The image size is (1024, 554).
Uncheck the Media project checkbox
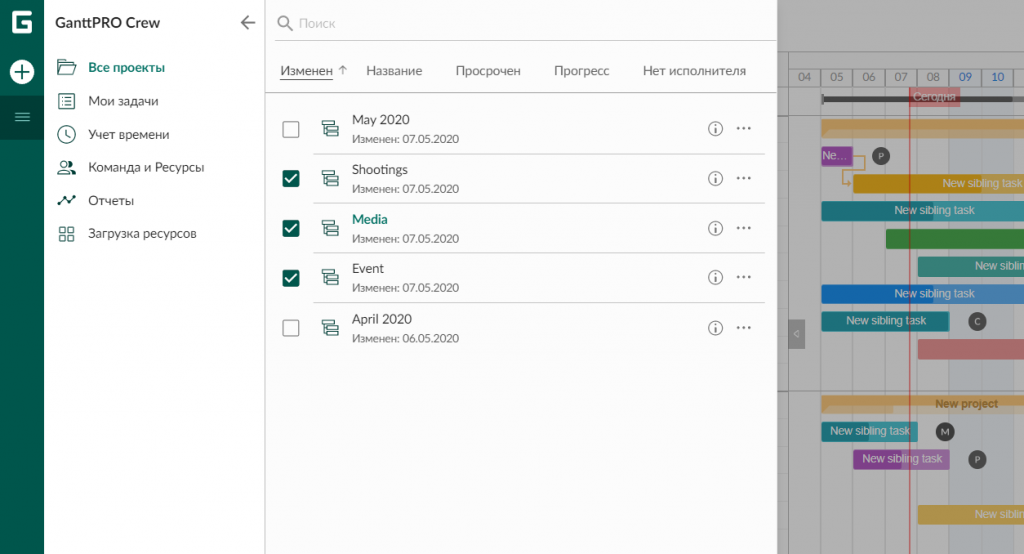[291, 228]
